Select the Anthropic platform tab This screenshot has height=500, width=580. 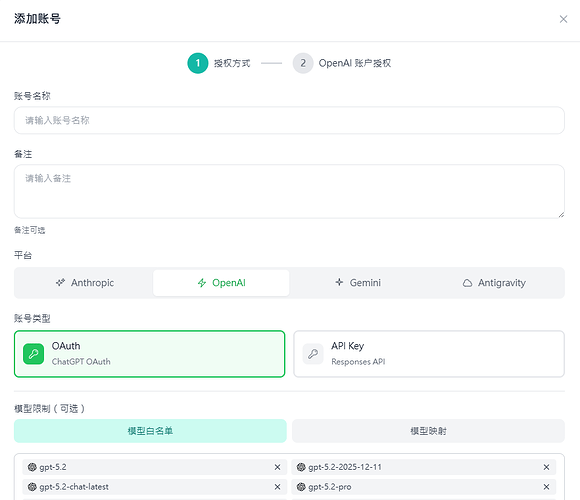(x=85, y=283)
